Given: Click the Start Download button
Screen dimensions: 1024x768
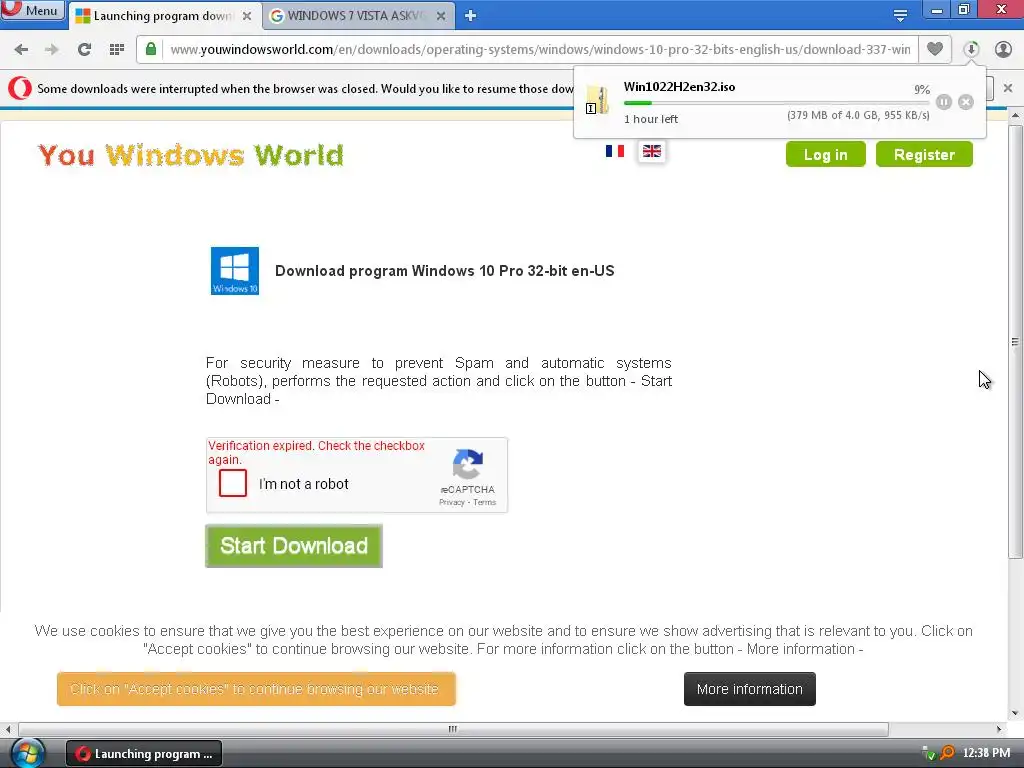Looking at the screenshot, I should pyautogui.click(x=294, y=546).
